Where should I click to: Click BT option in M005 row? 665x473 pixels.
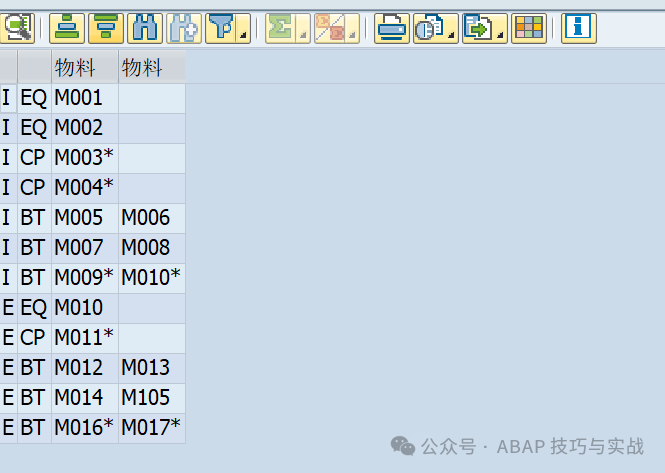point(34,218)
